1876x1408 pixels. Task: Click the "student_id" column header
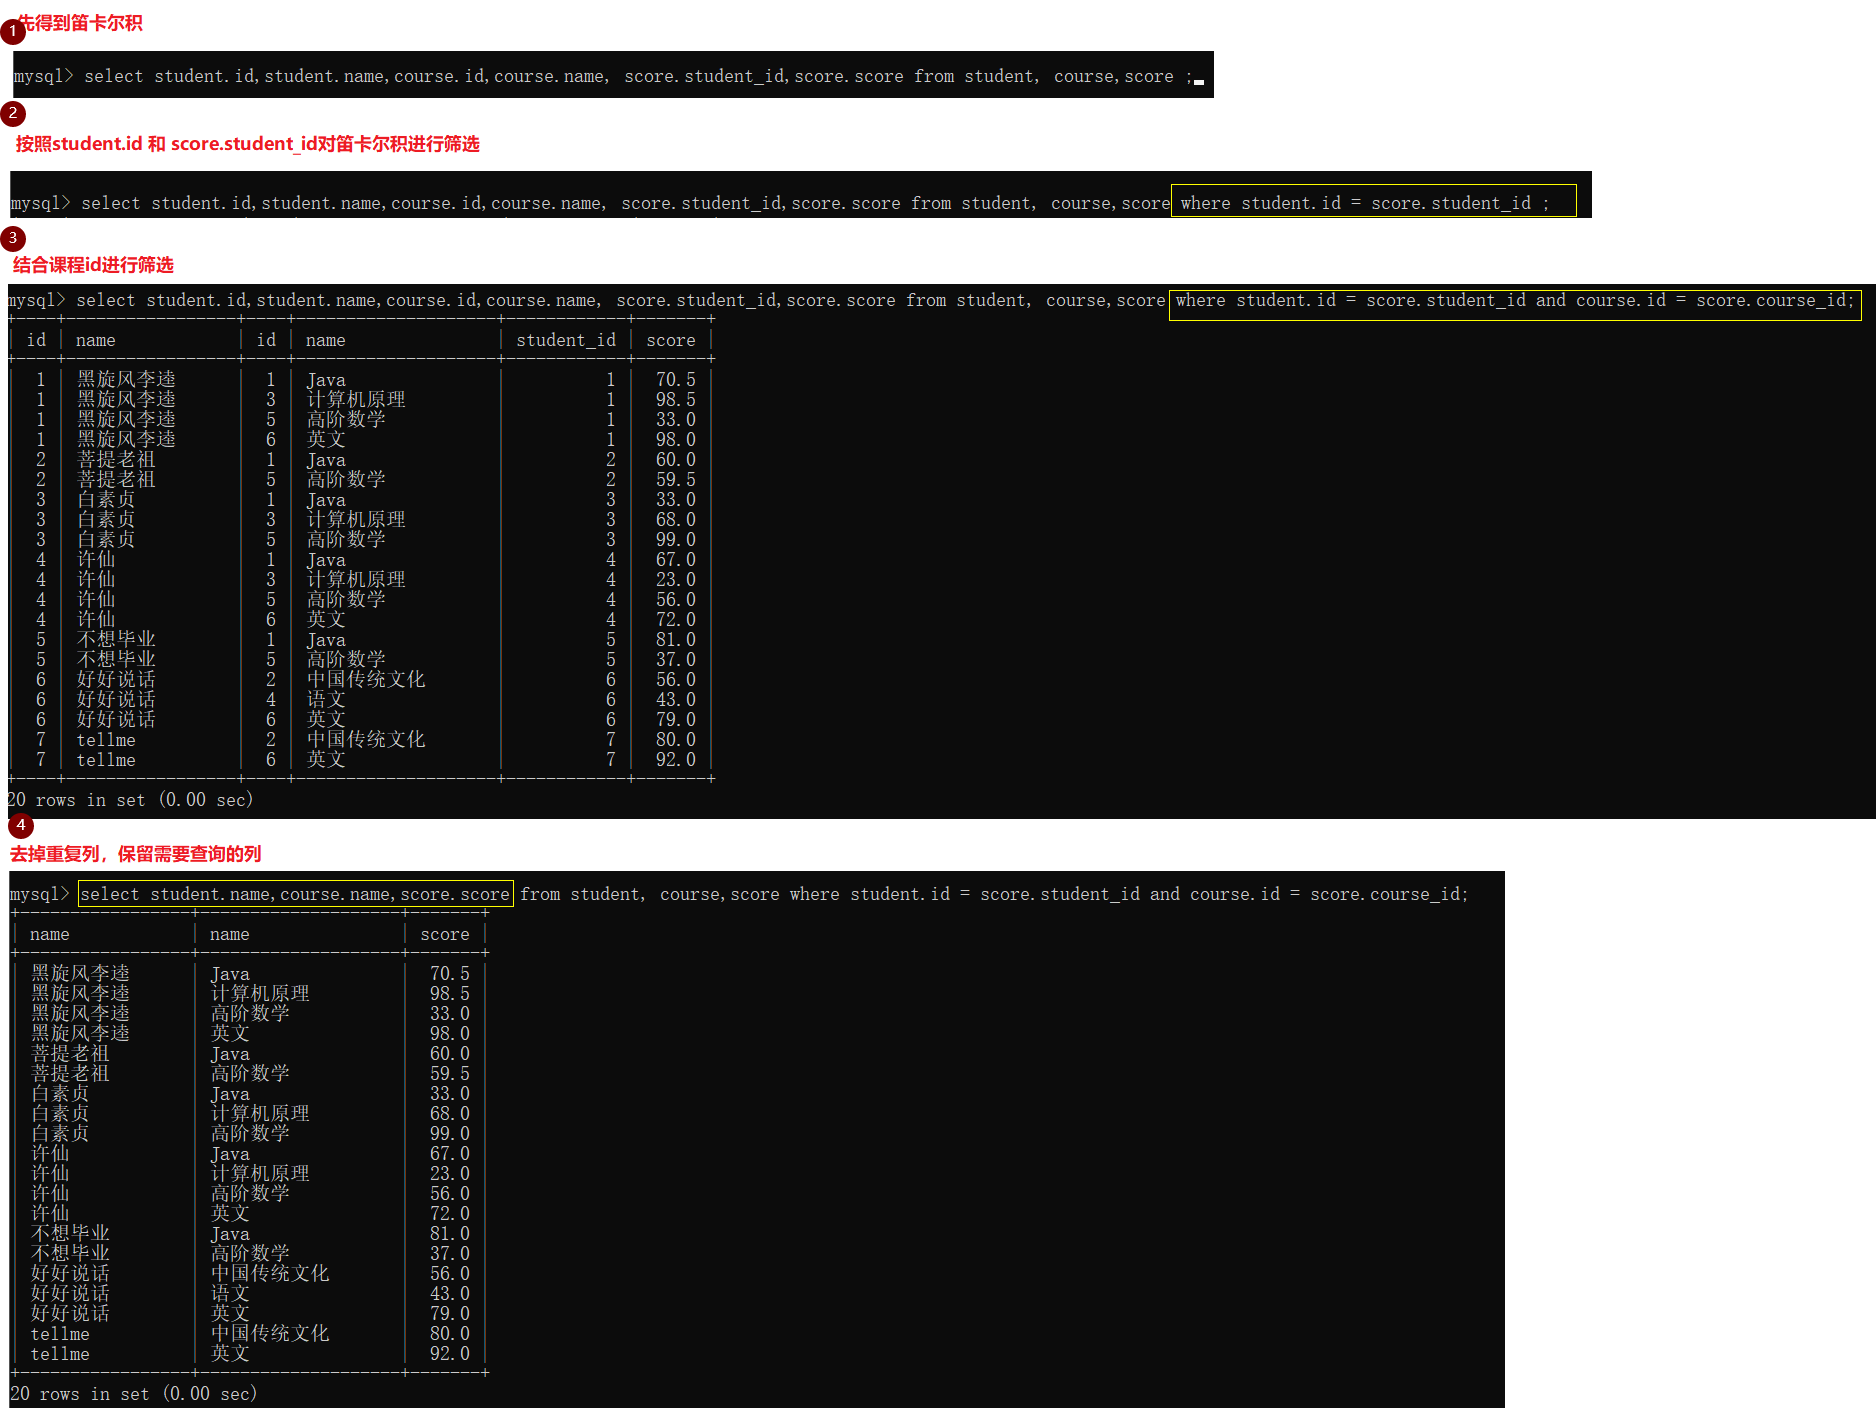pos(566,340)
